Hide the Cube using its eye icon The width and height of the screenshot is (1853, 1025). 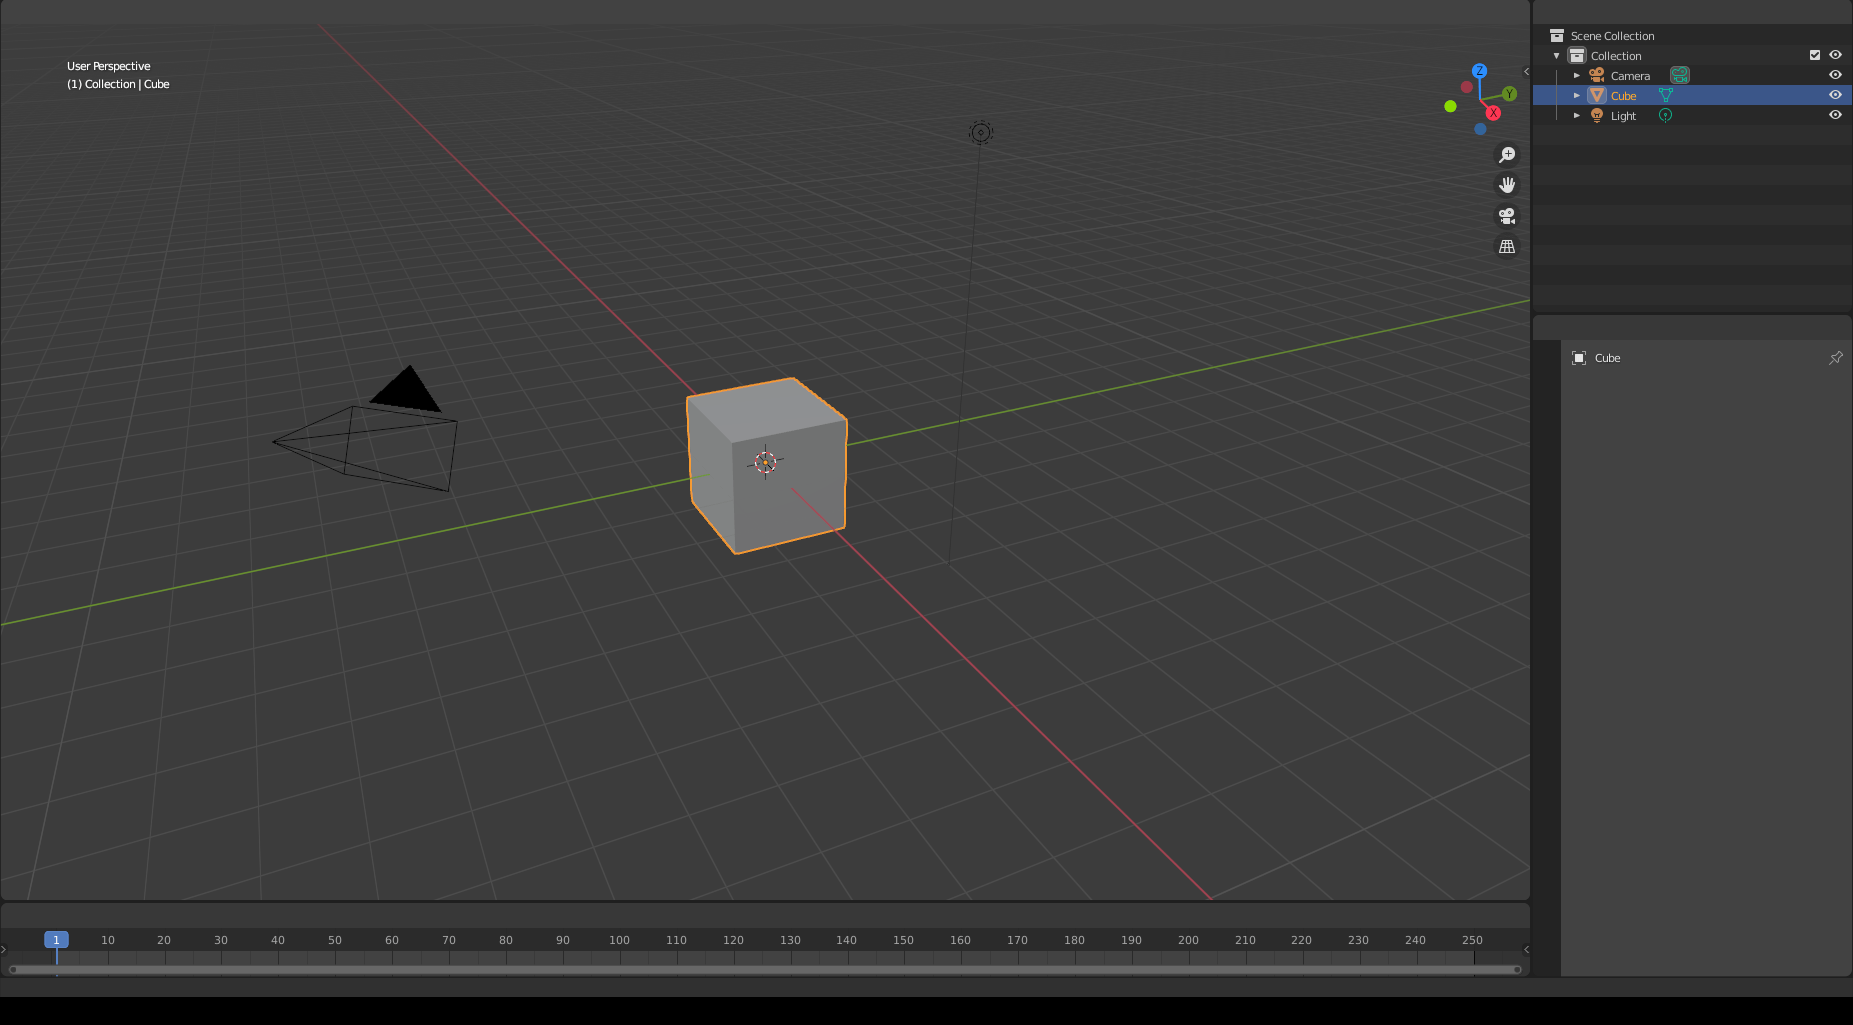point(1836,94)
